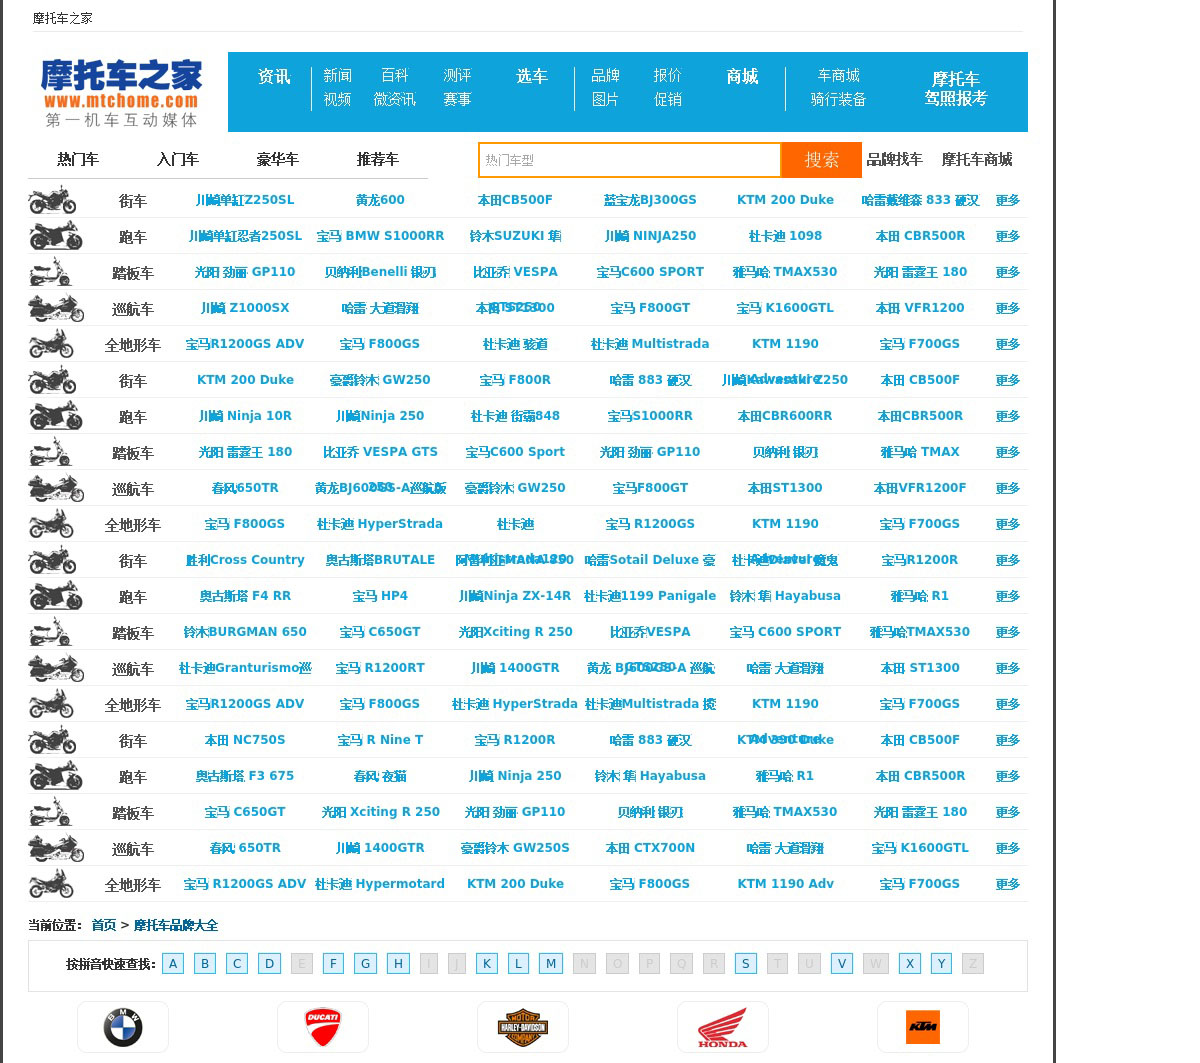The width and height of the screenshot is (1200, 1063).
Task: Select the 豪华车 tab
Action: pyautogui.click(x=278, y=159)
